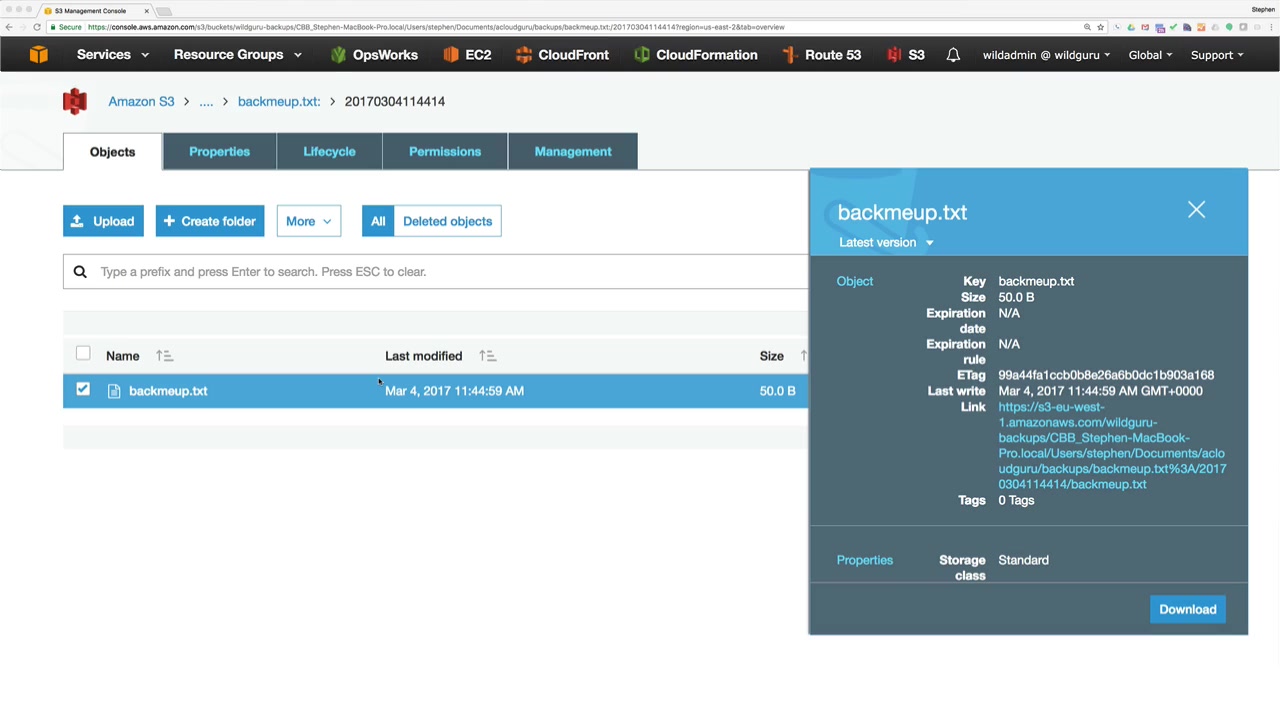Show Deleted objects
1280x720 pixels.
click(x=447, y=221)
